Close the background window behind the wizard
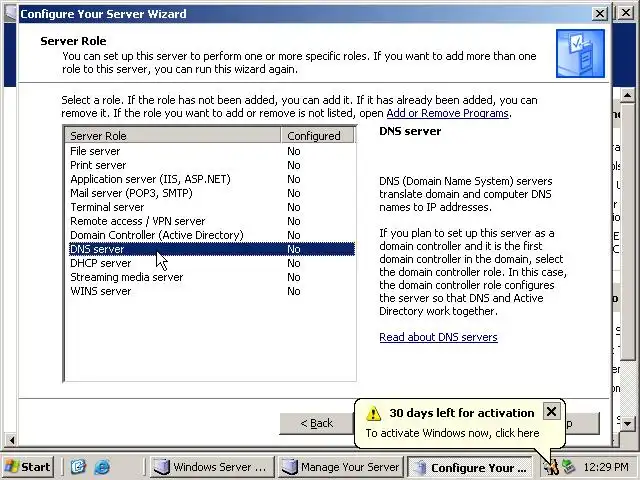Image resolution: width=640 pixels, height=480 pixels. tap(626, 13)
